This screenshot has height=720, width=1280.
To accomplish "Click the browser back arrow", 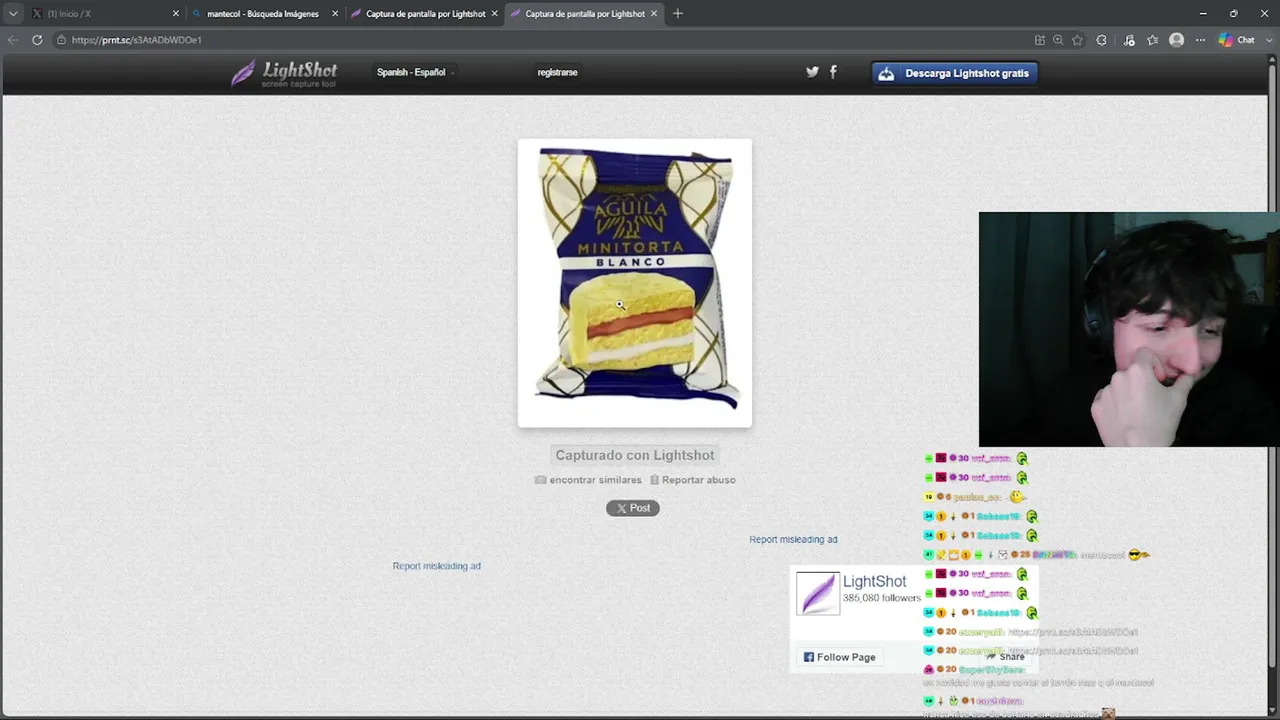I will point(13,40).
